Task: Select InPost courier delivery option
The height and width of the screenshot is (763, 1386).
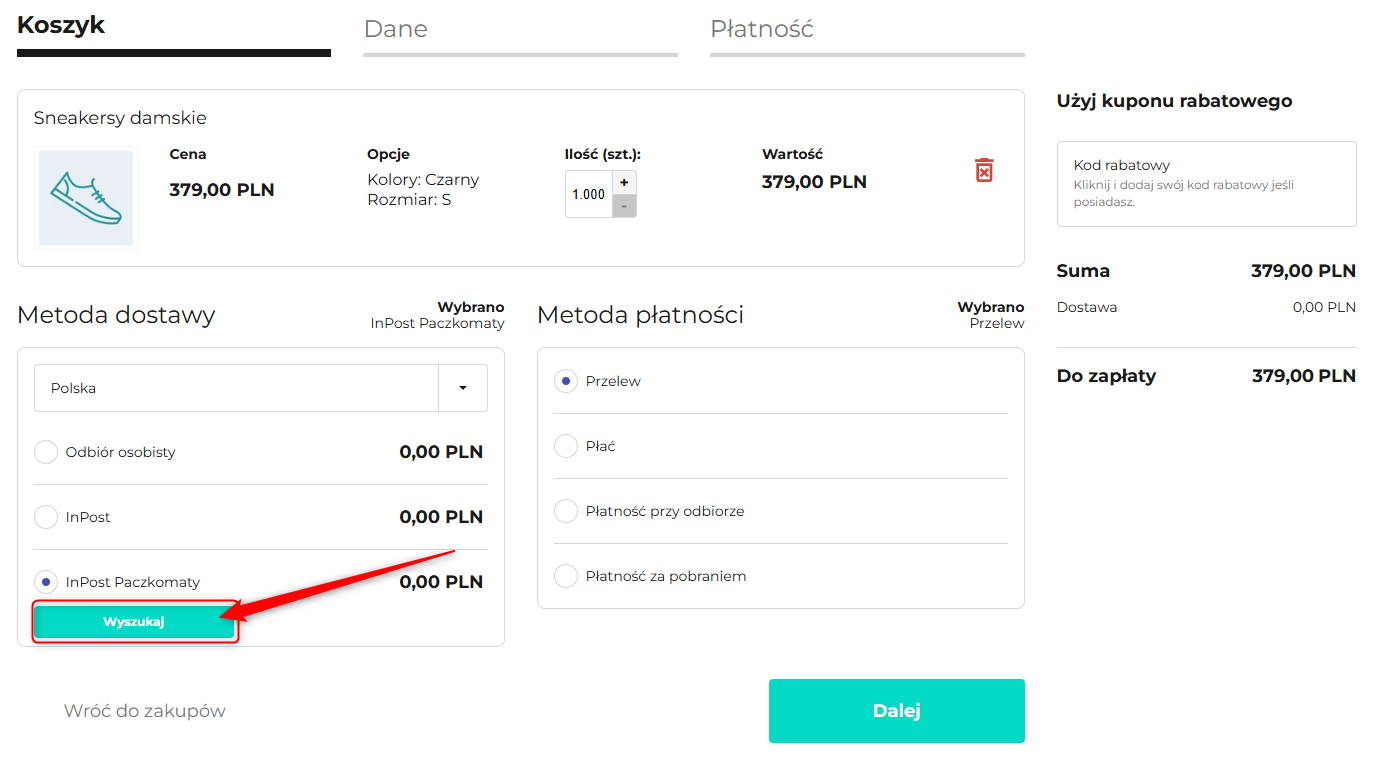Action: pos(46,517)
